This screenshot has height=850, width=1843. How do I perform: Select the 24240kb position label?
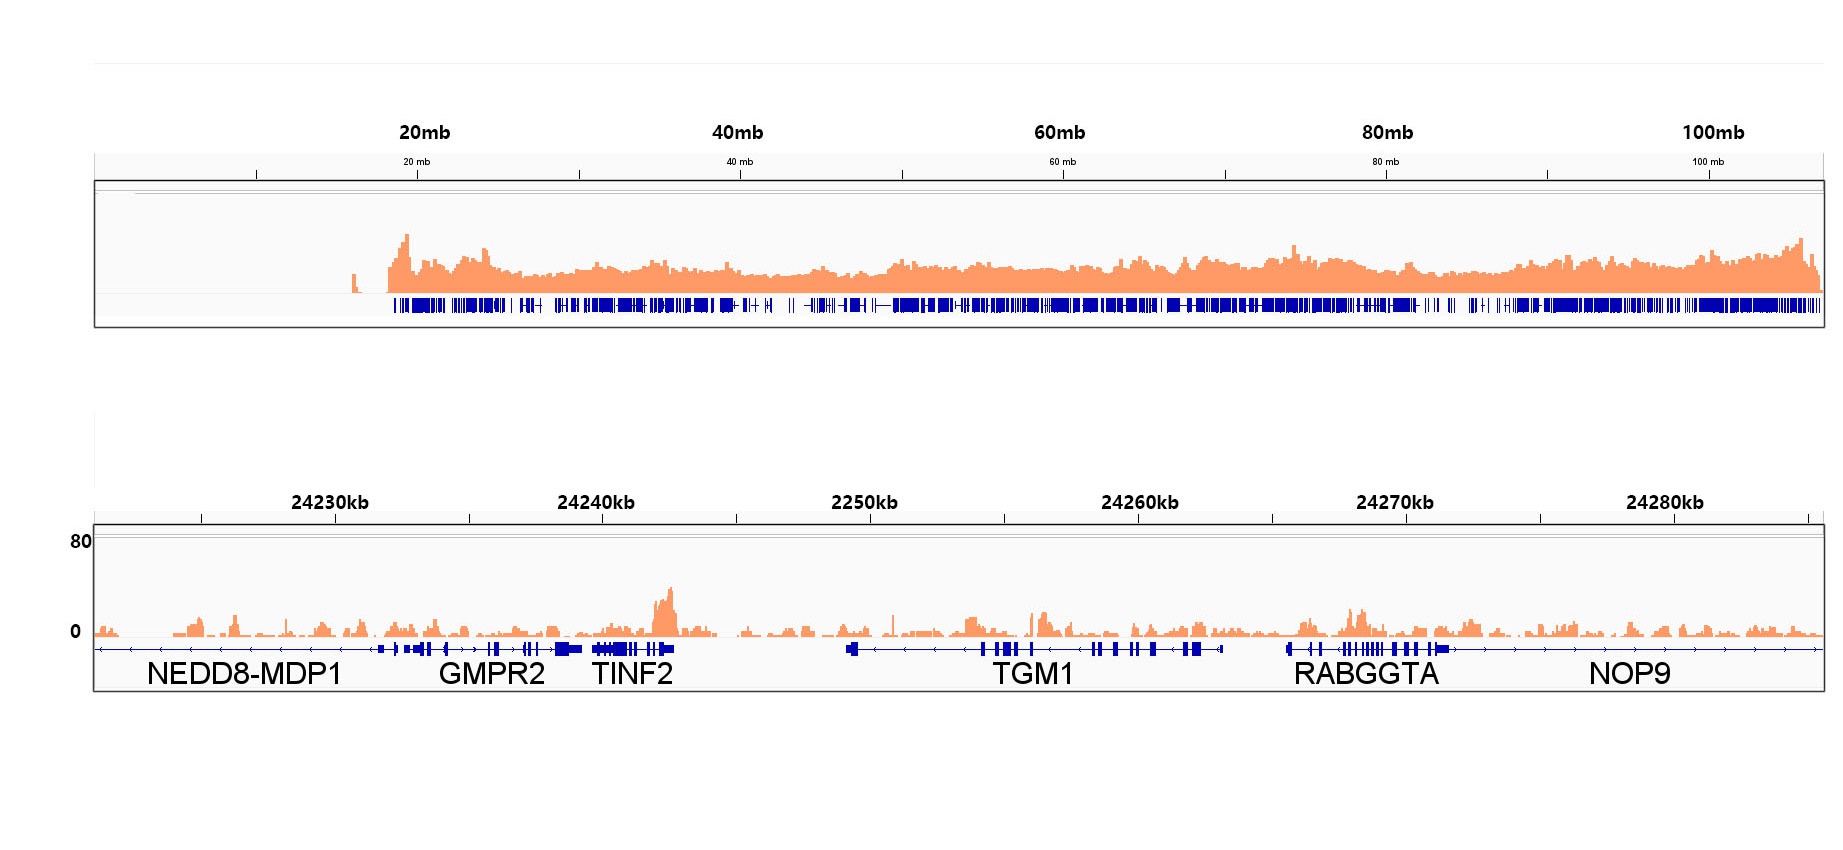(x=595, y=502)
